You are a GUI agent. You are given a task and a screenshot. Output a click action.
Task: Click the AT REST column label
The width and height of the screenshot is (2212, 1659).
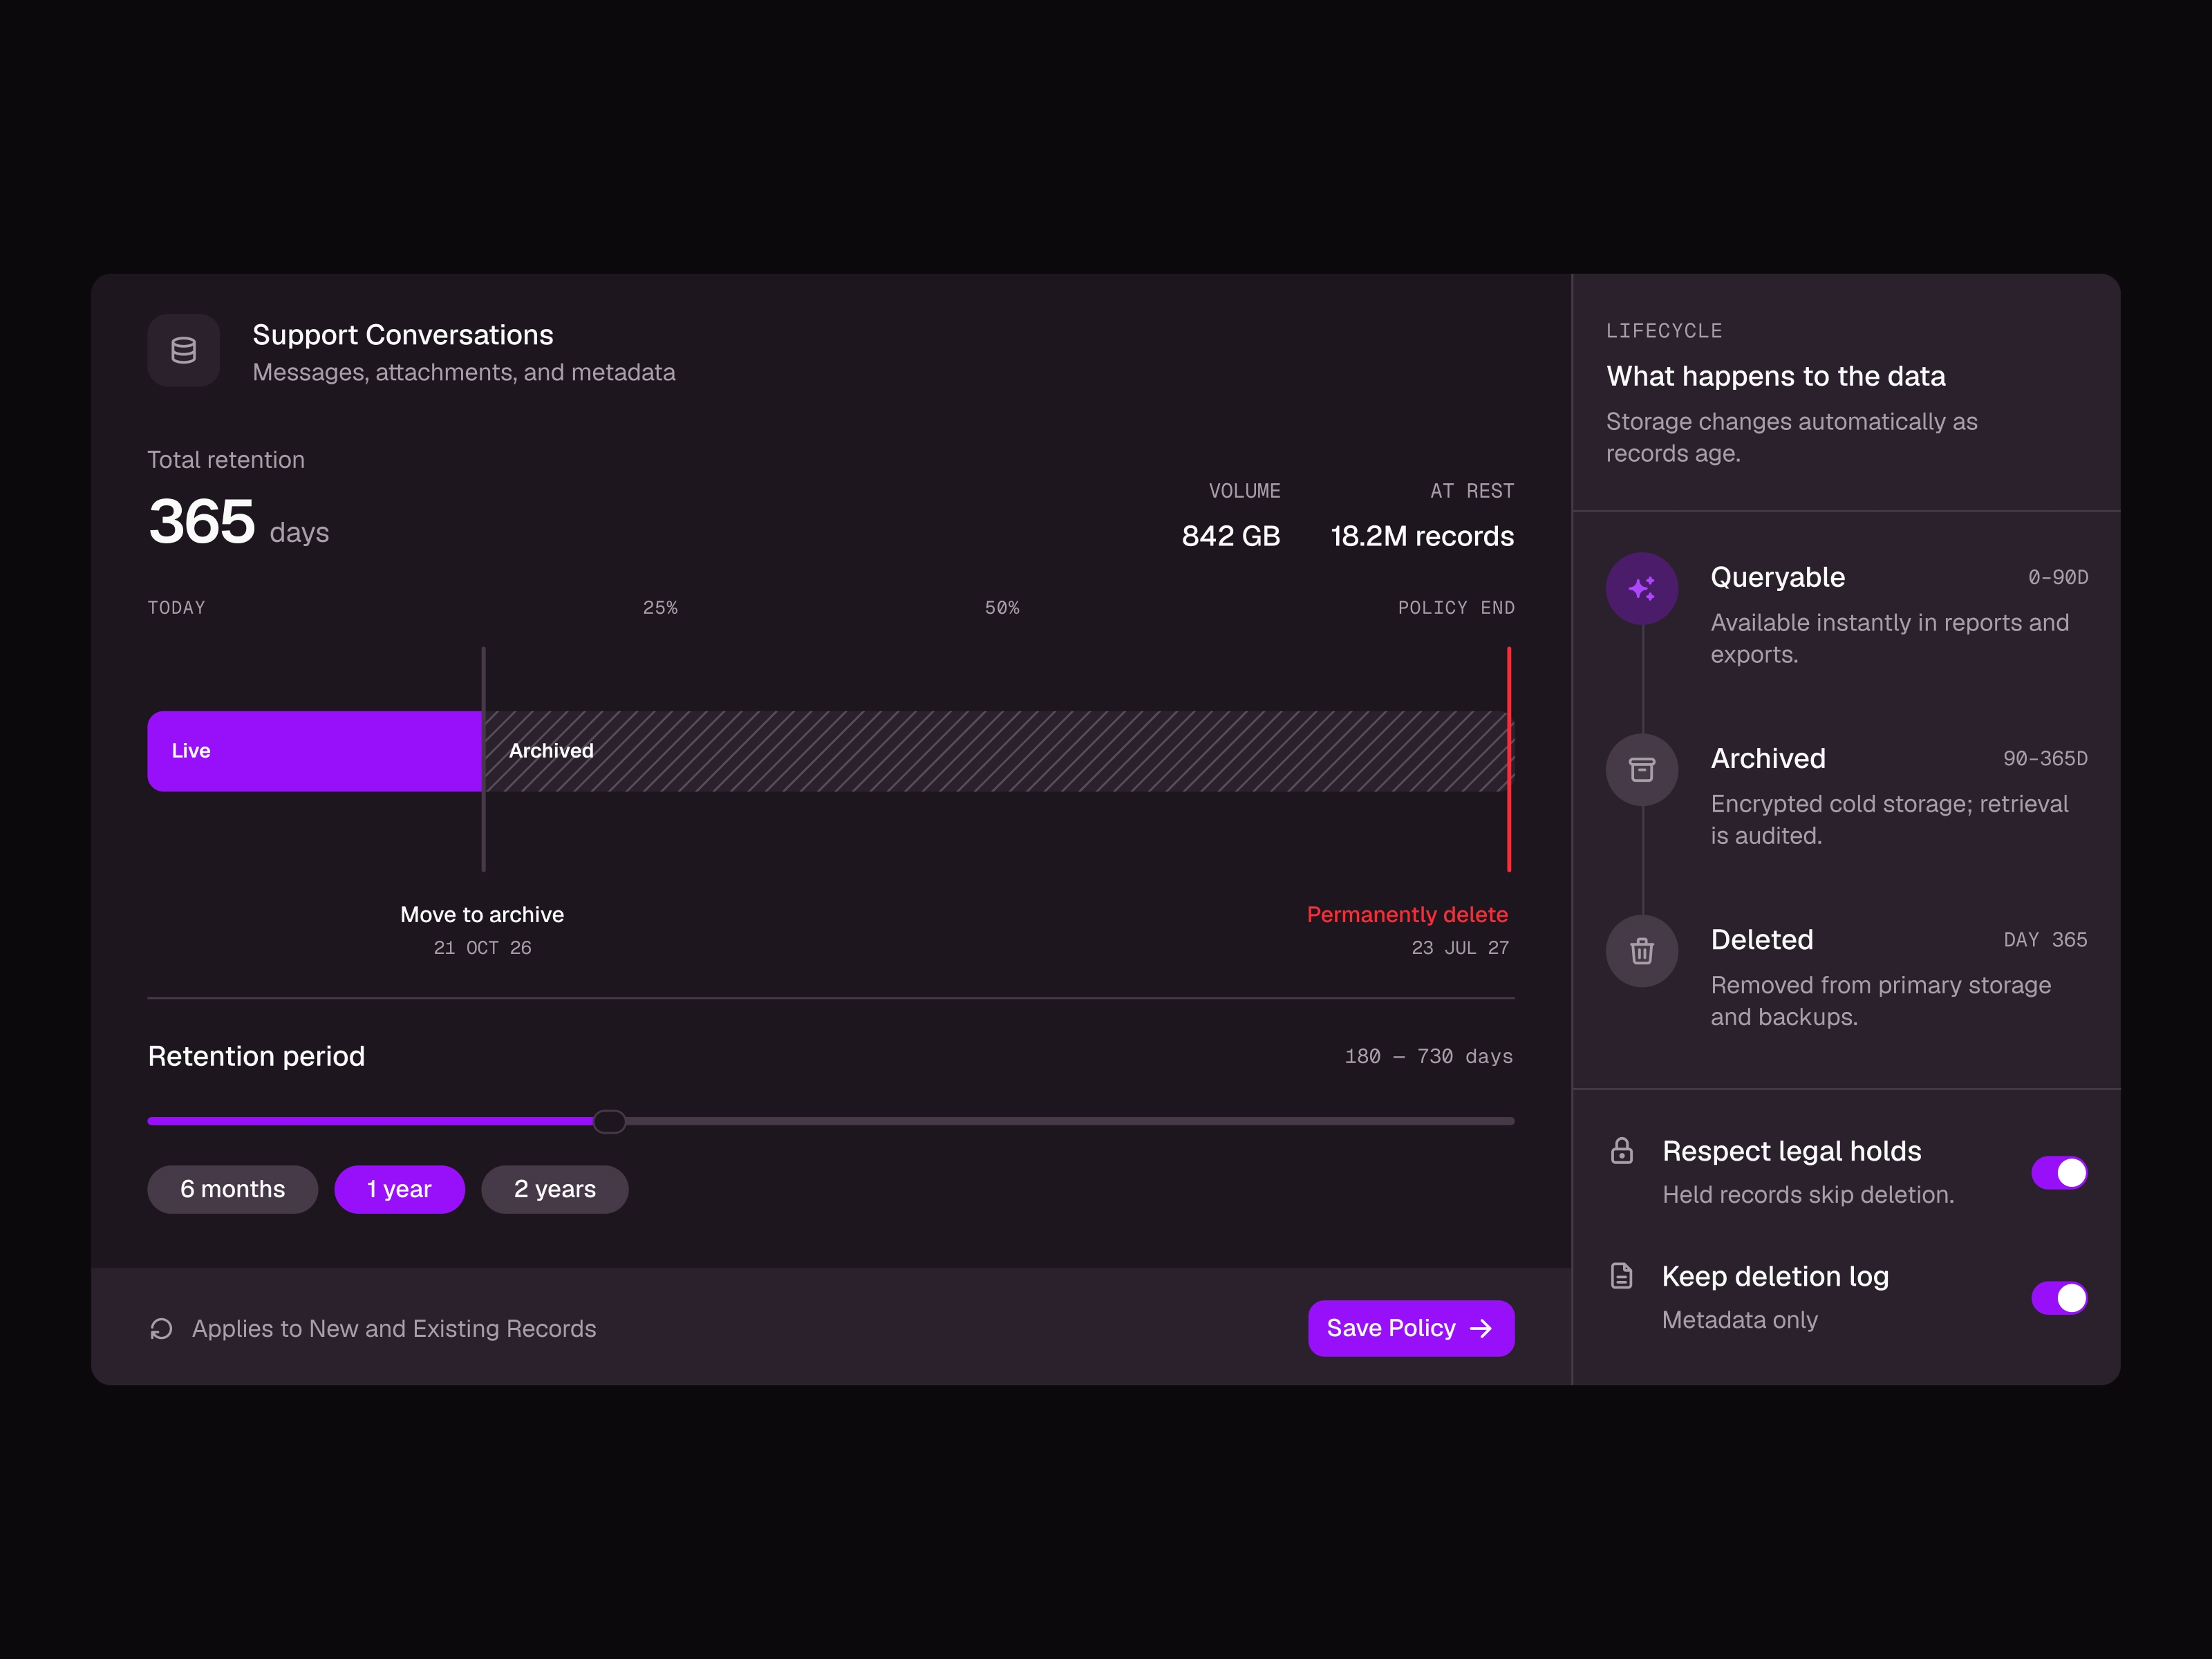(x=1472, y=491)
